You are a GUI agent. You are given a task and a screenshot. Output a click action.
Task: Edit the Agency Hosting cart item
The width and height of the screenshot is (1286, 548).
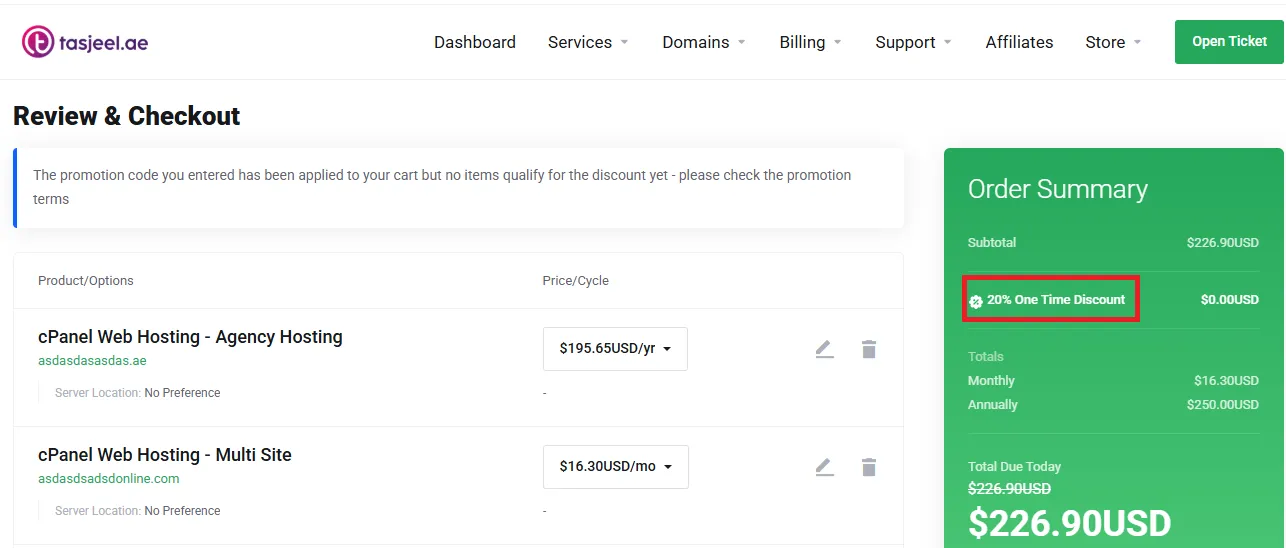point(824,349)
